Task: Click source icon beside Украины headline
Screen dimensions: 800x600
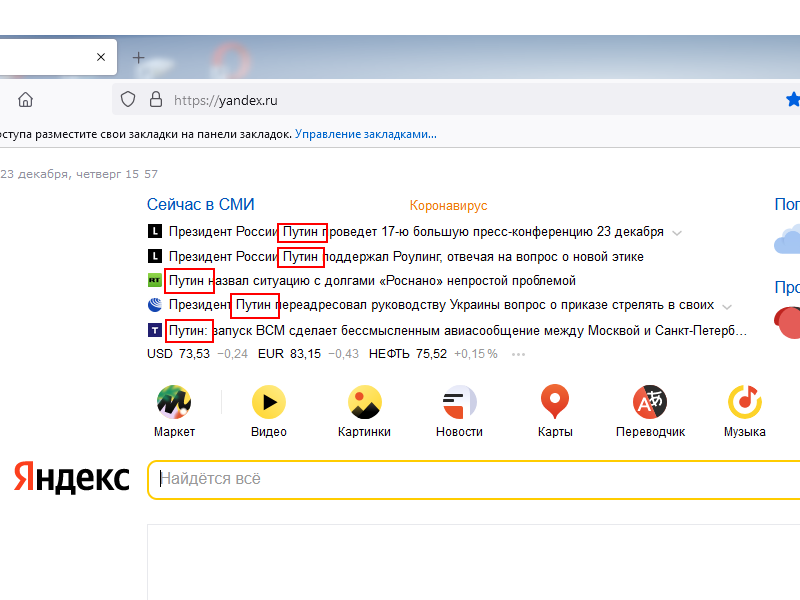Action: pos(155,305)
